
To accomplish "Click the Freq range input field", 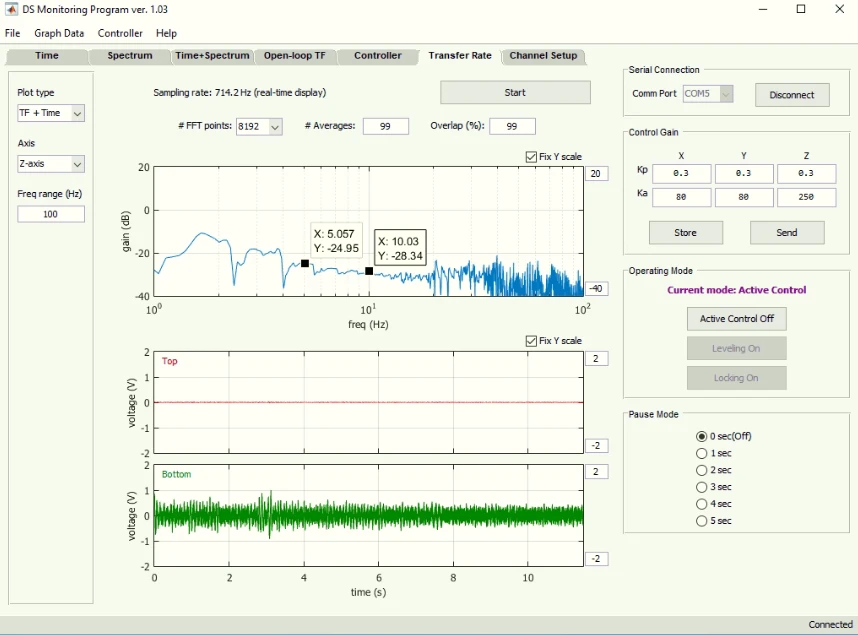I will click(x=51, y=214).
